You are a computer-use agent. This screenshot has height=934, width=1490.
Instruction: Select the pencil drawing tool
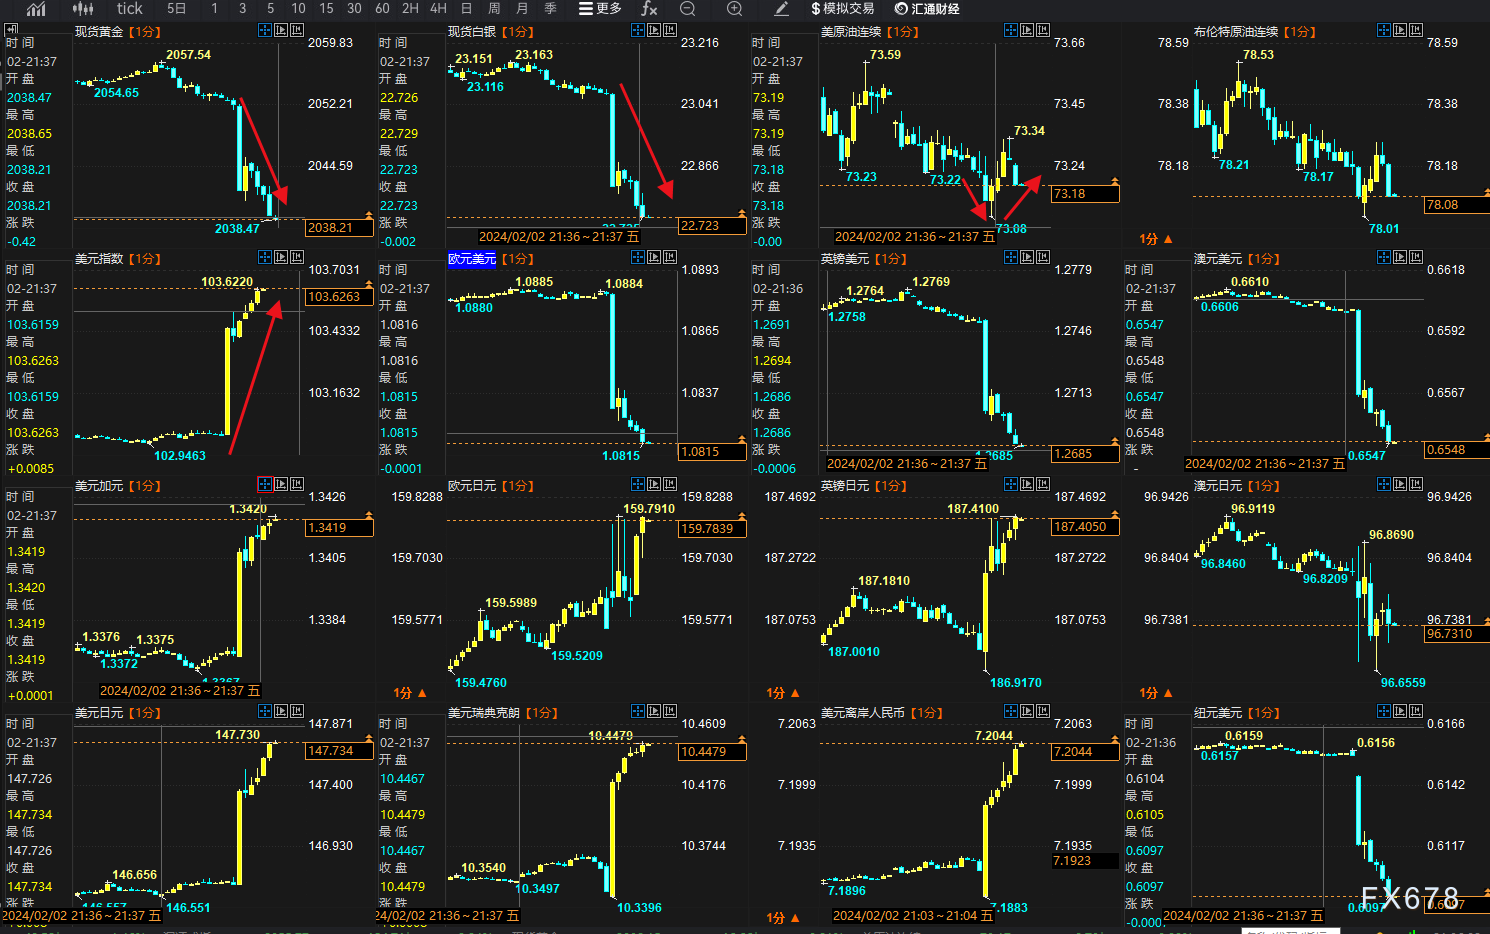782,9
